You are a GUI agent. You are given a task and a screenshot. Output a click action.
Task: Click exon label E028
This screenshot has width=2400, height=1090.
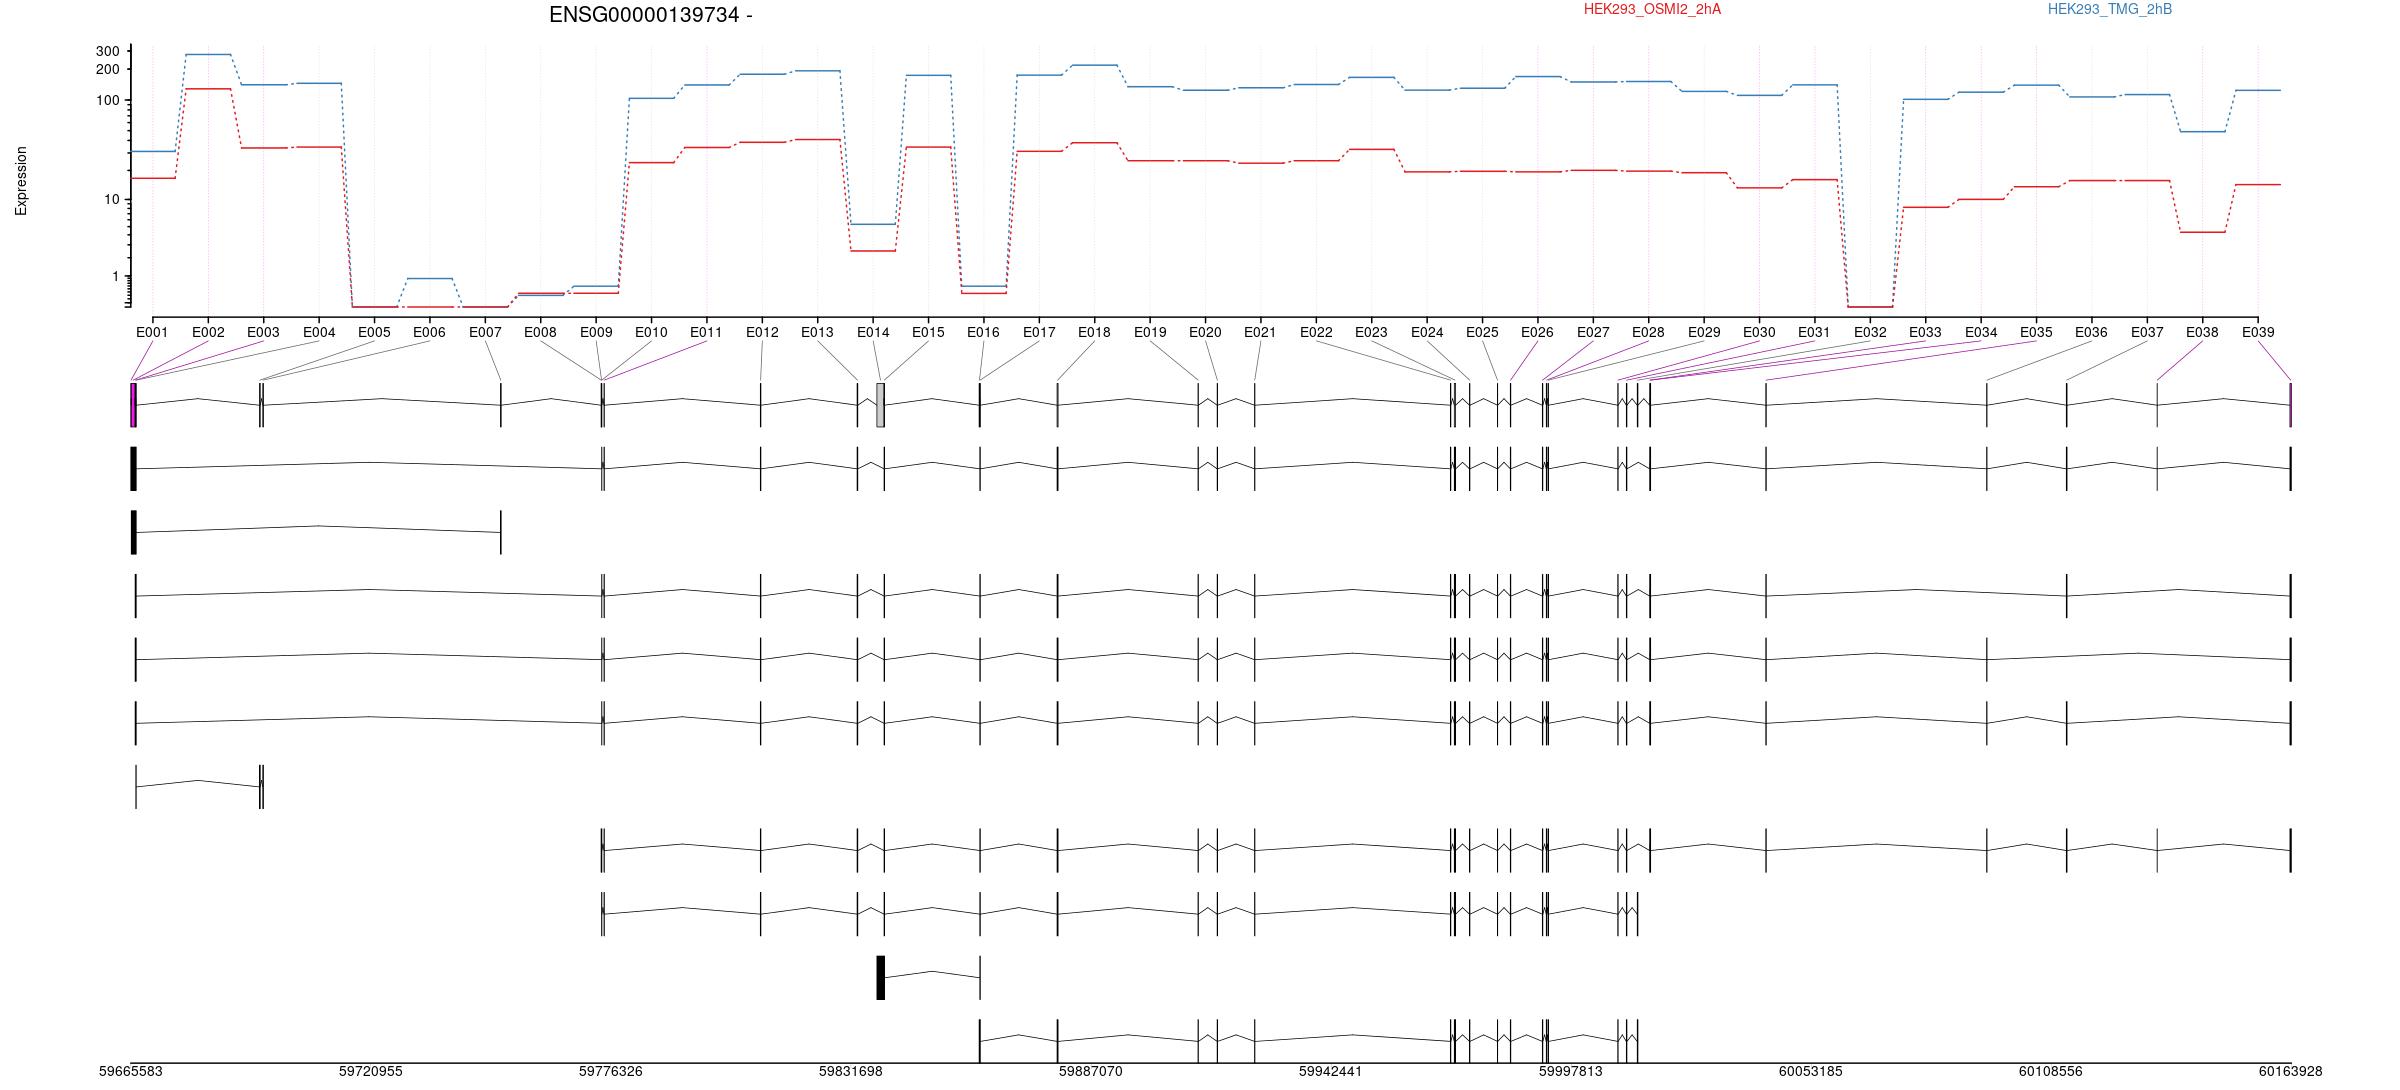1648,332
